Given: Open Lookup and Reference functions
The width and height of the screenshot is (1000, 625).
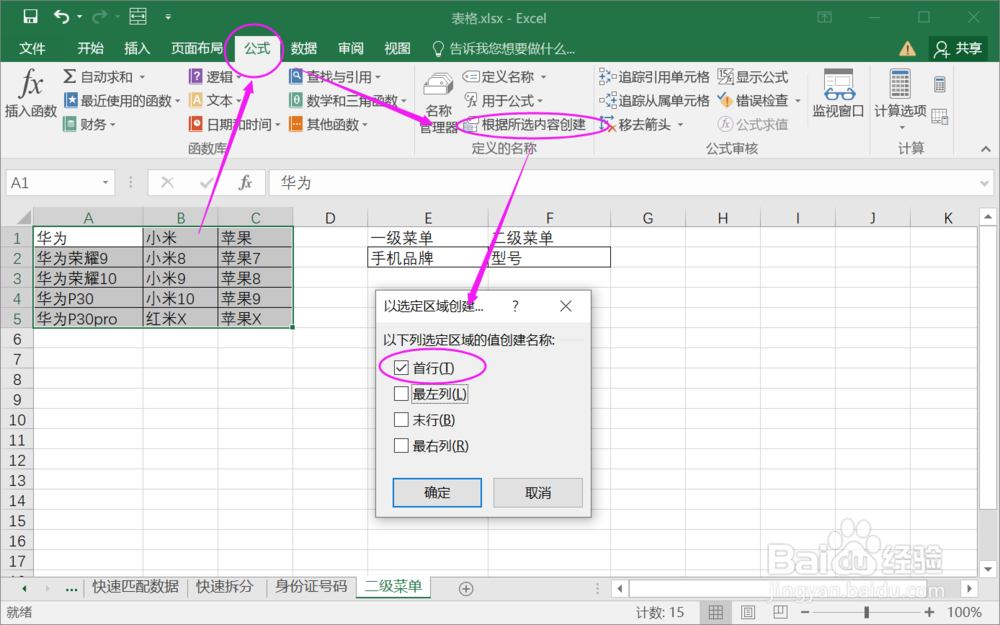Looking at the screenshot, I should click(x=335, y=77).
